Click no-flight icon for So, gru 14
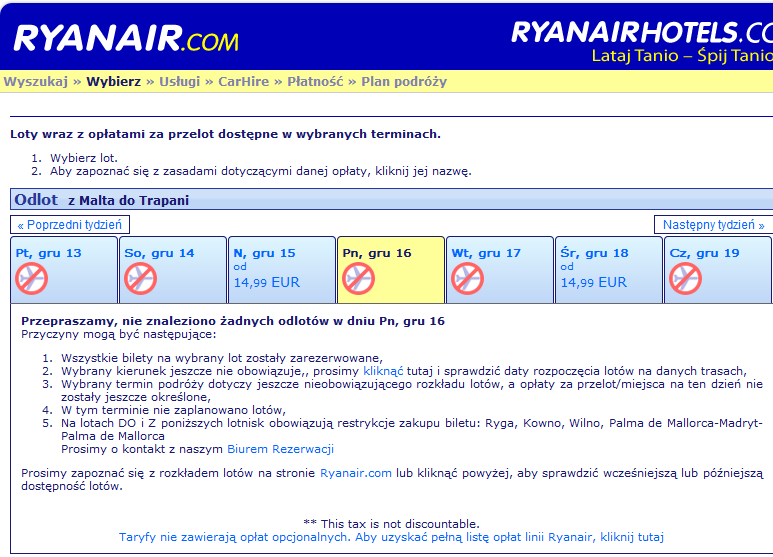The width and height of the screenshot is (773, 557). pos(141,278)
